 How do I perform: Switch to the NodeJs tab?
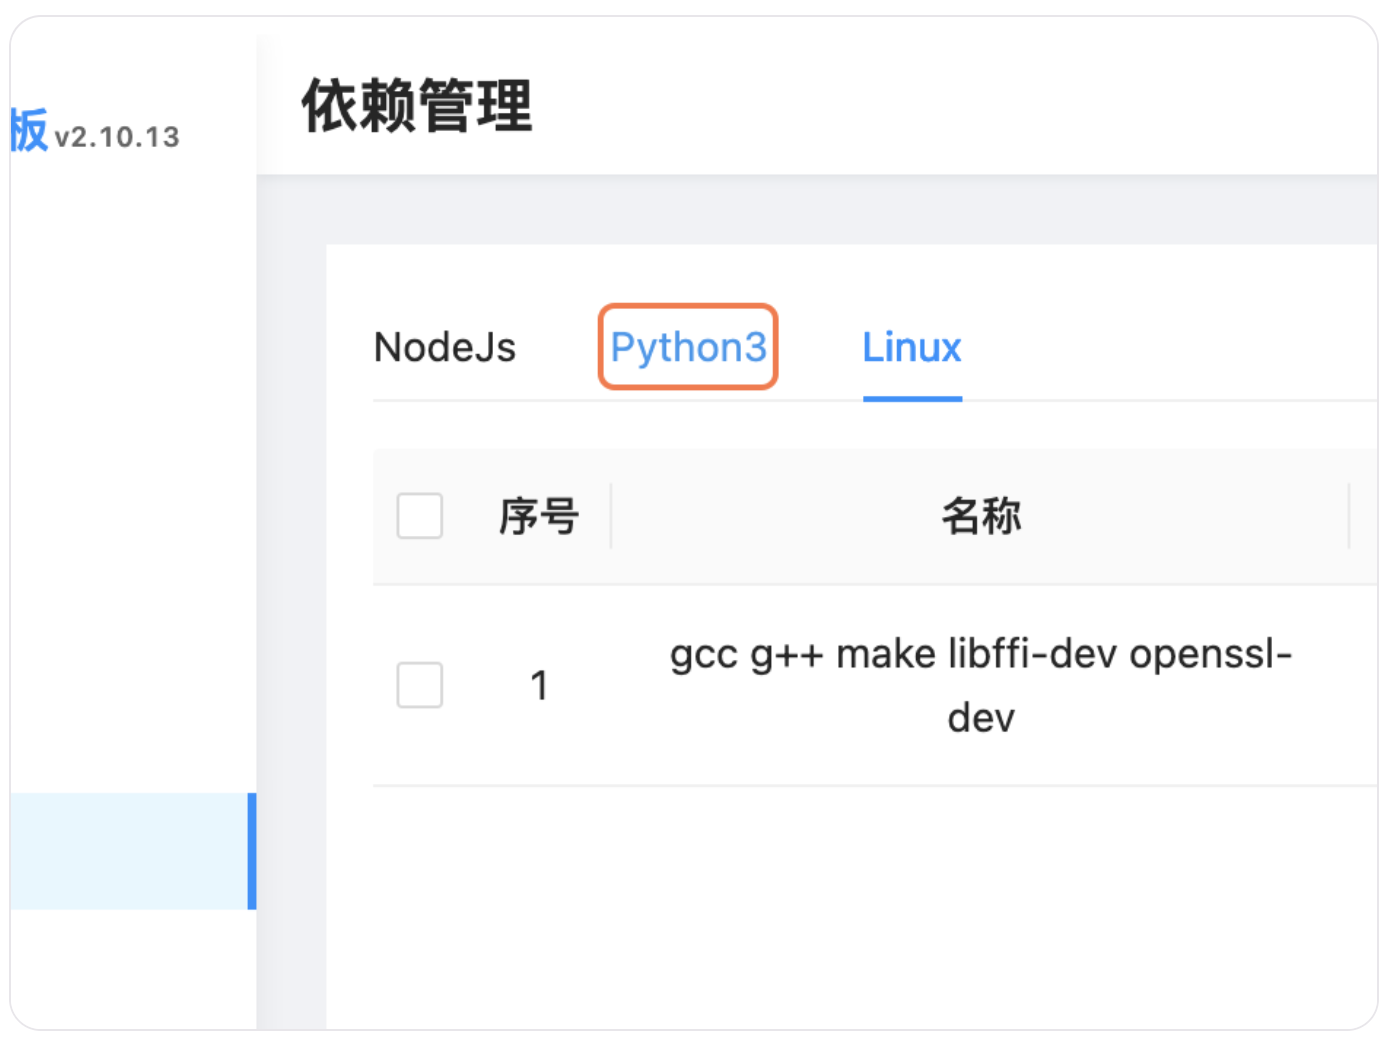point(445,348)
